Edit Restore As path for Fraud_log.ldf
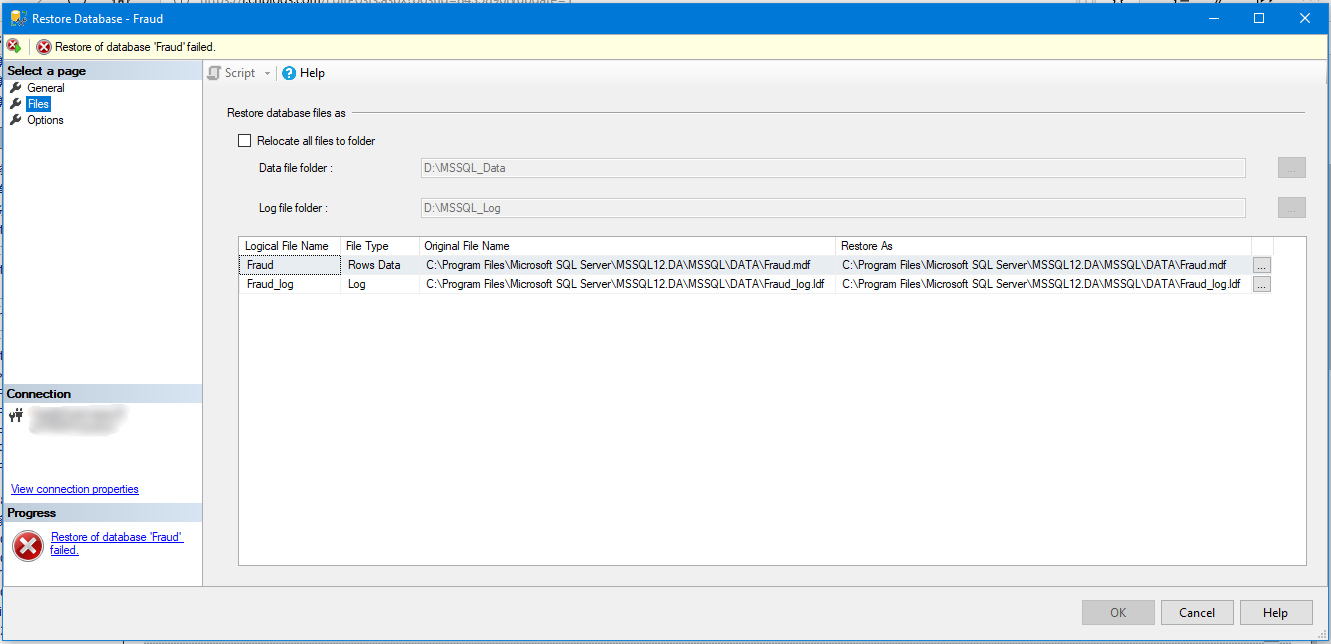The width and height of the screenshot is (1331, 644). [1044, 284]
